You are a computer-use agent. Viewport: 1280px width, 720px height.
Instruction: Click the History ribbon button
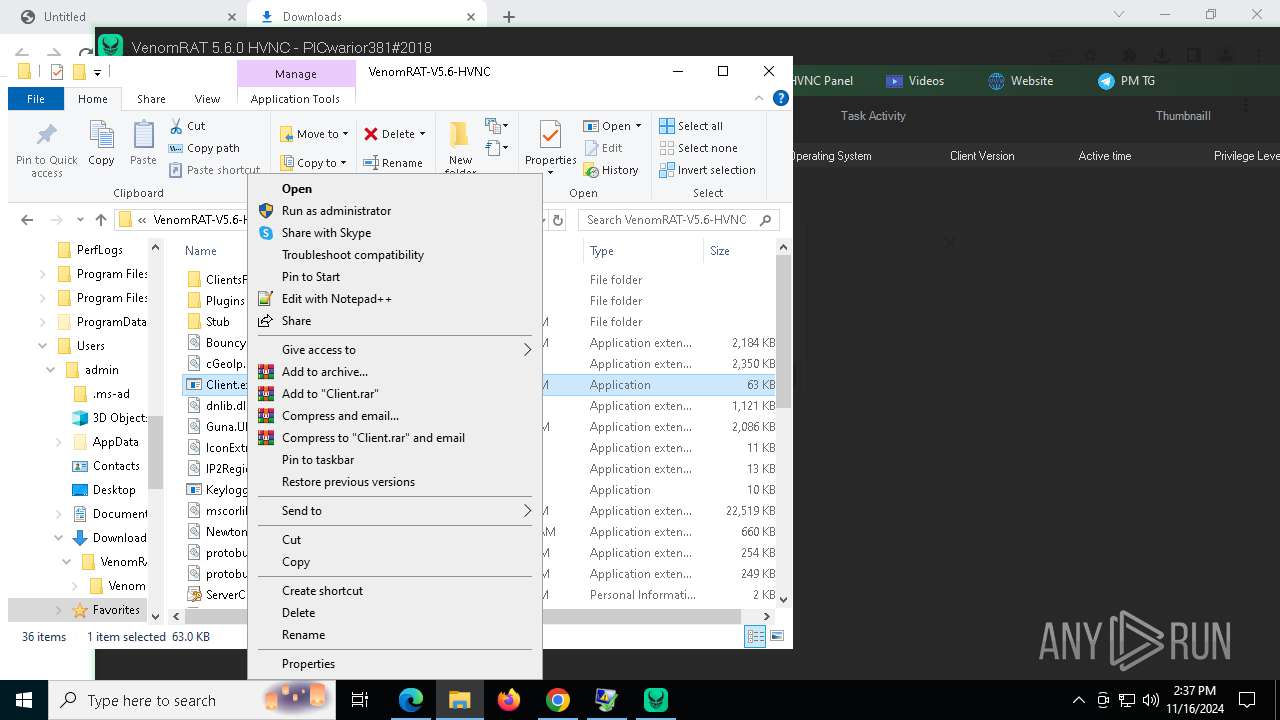[611, 170]
